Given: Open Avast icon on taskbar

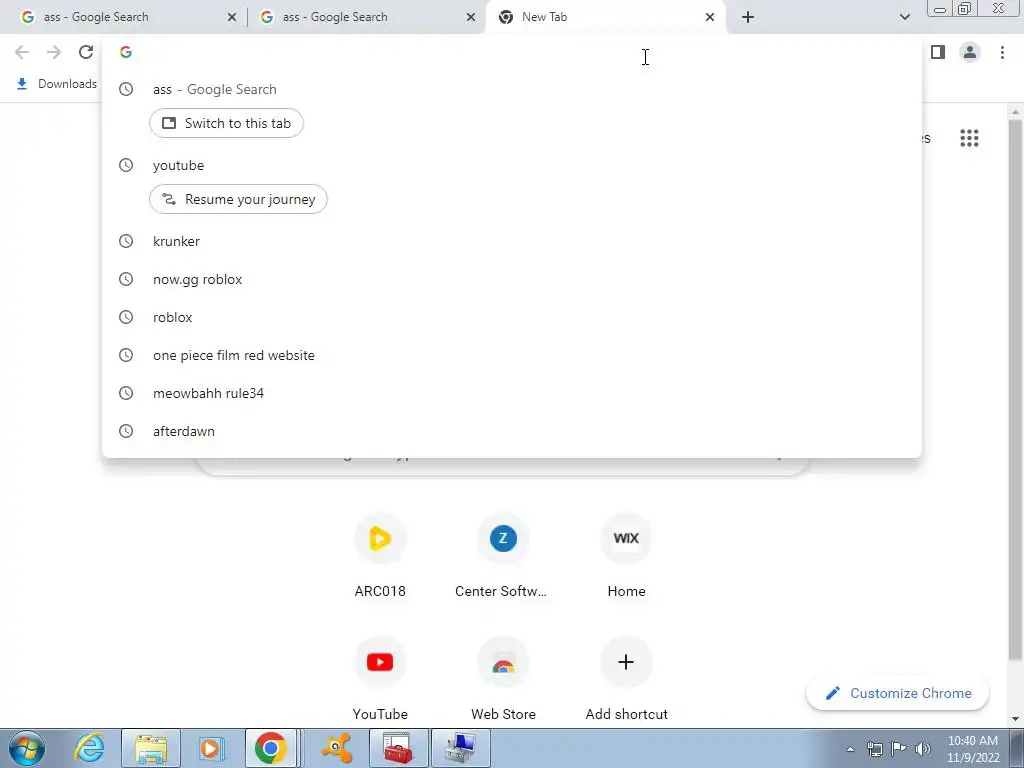Looking at the screenshot, I should [x=336, y=748].
